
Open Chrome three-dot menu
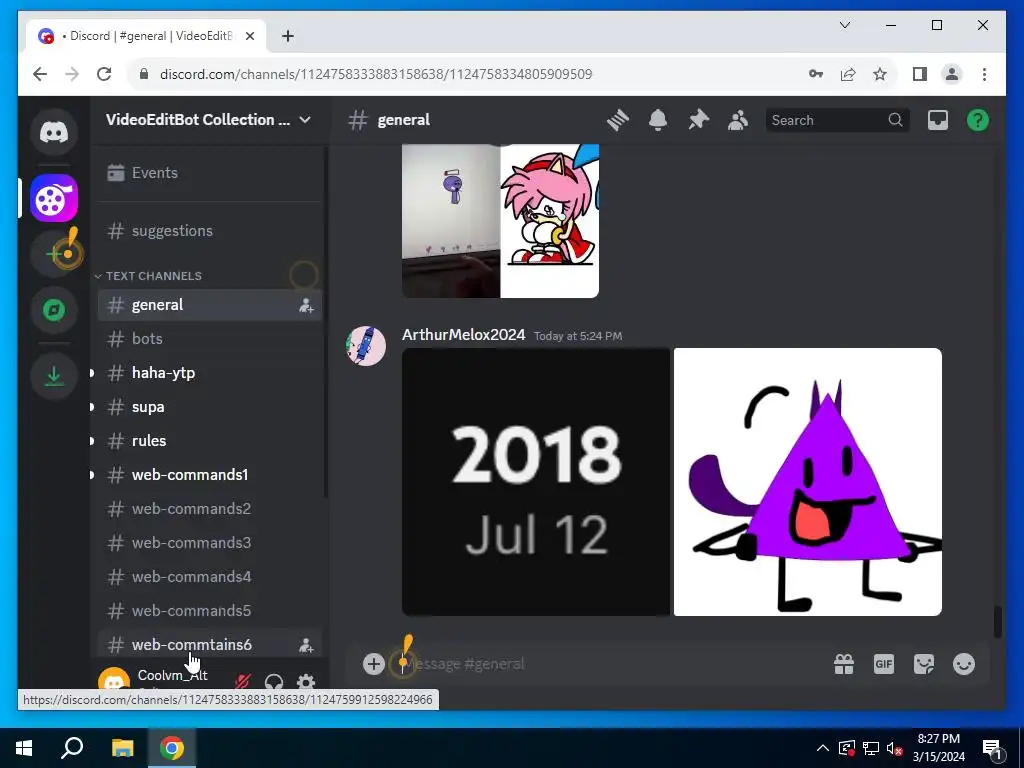tap(984, 74)
